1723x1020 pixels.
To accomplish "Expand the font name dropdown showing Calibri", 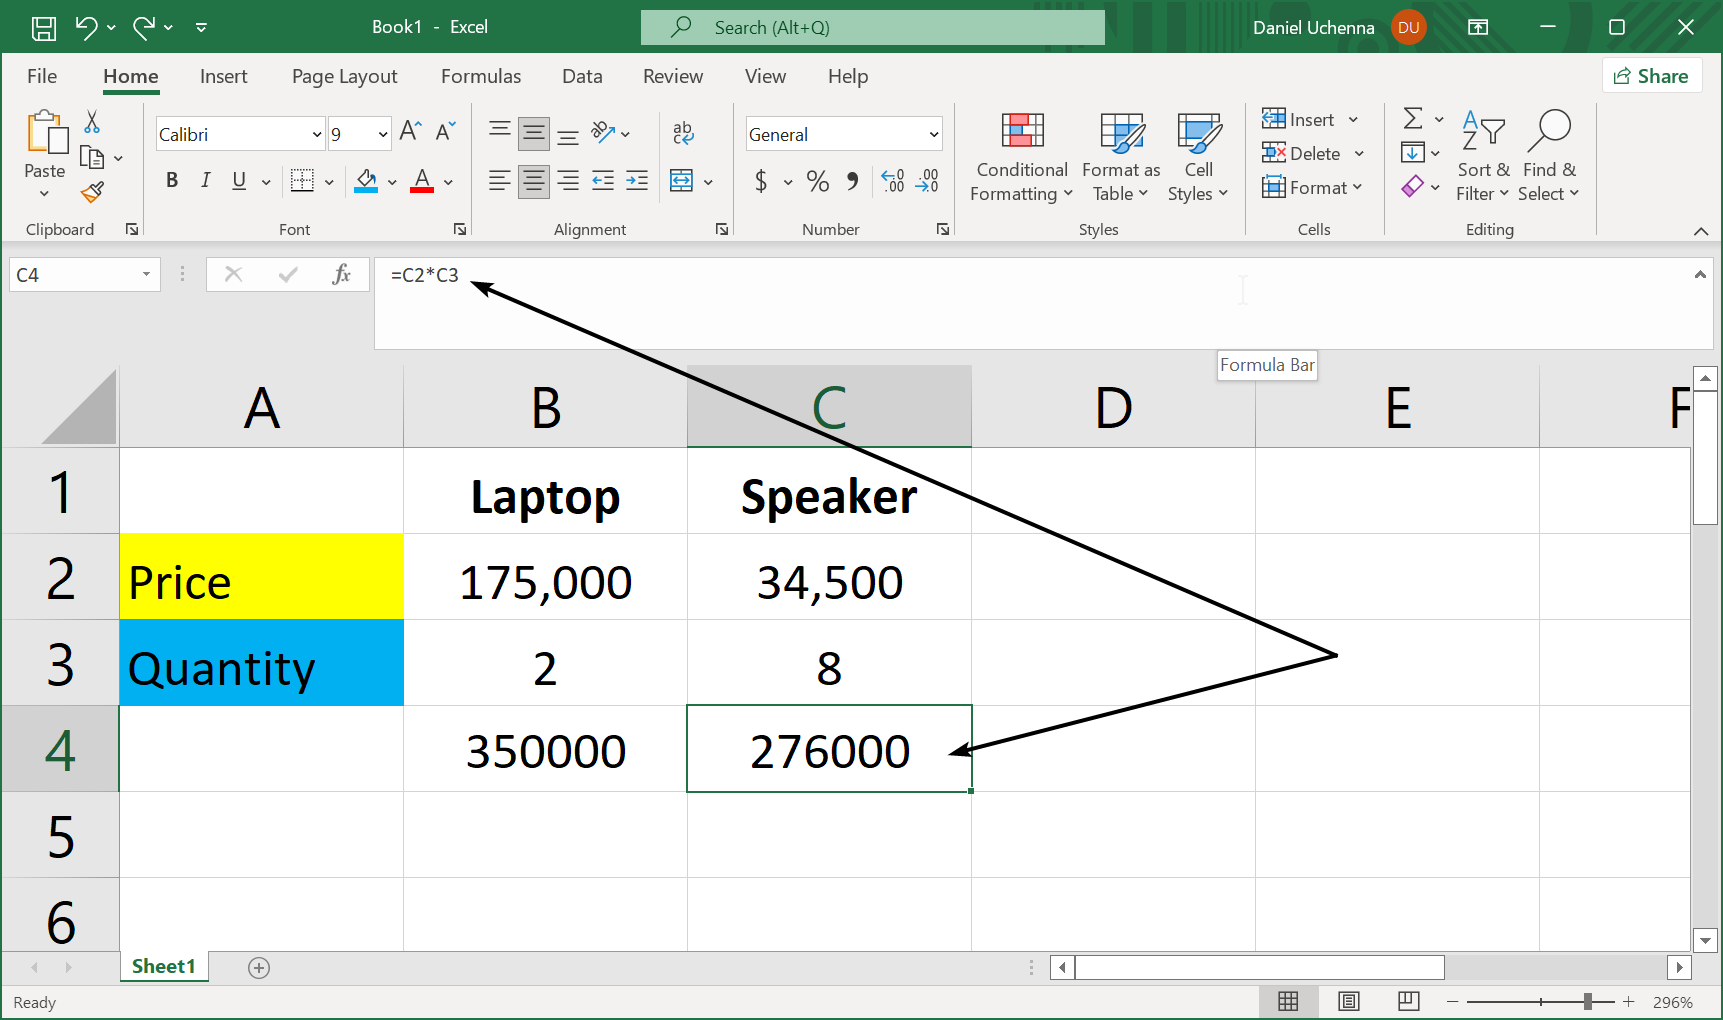I will 317,134.
